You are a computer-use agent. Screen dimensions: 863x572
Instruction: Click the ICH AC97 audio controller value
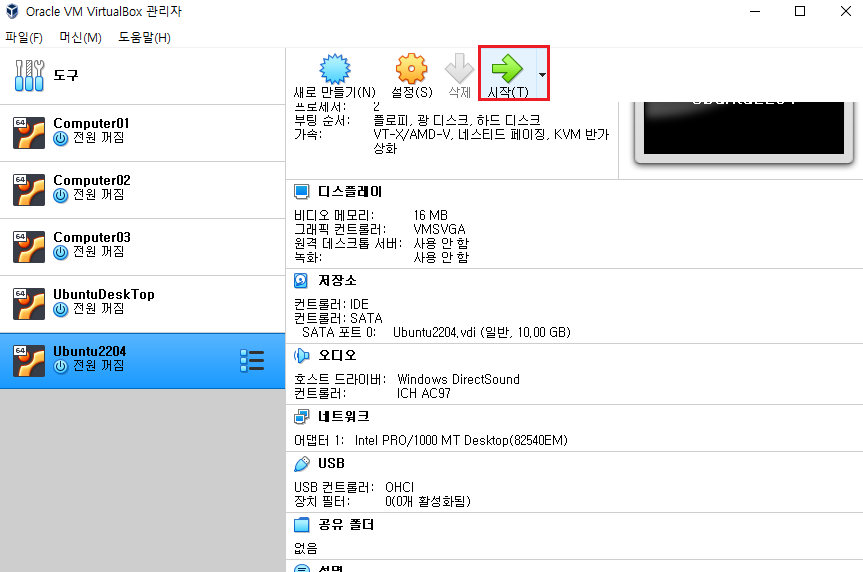pos(424,394)
